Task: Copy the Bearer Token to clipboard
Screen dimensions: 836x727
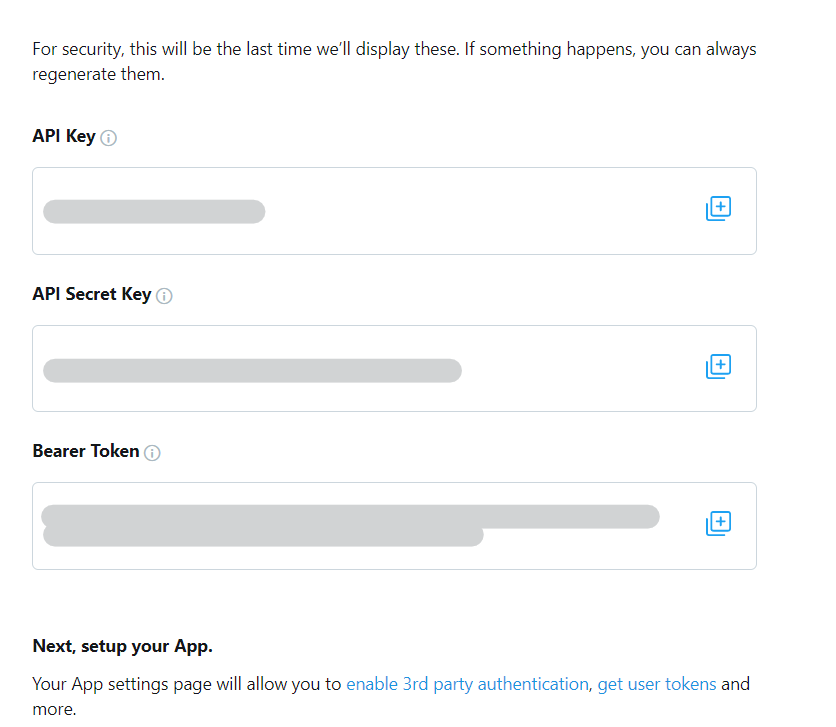Action: point(718,523)
